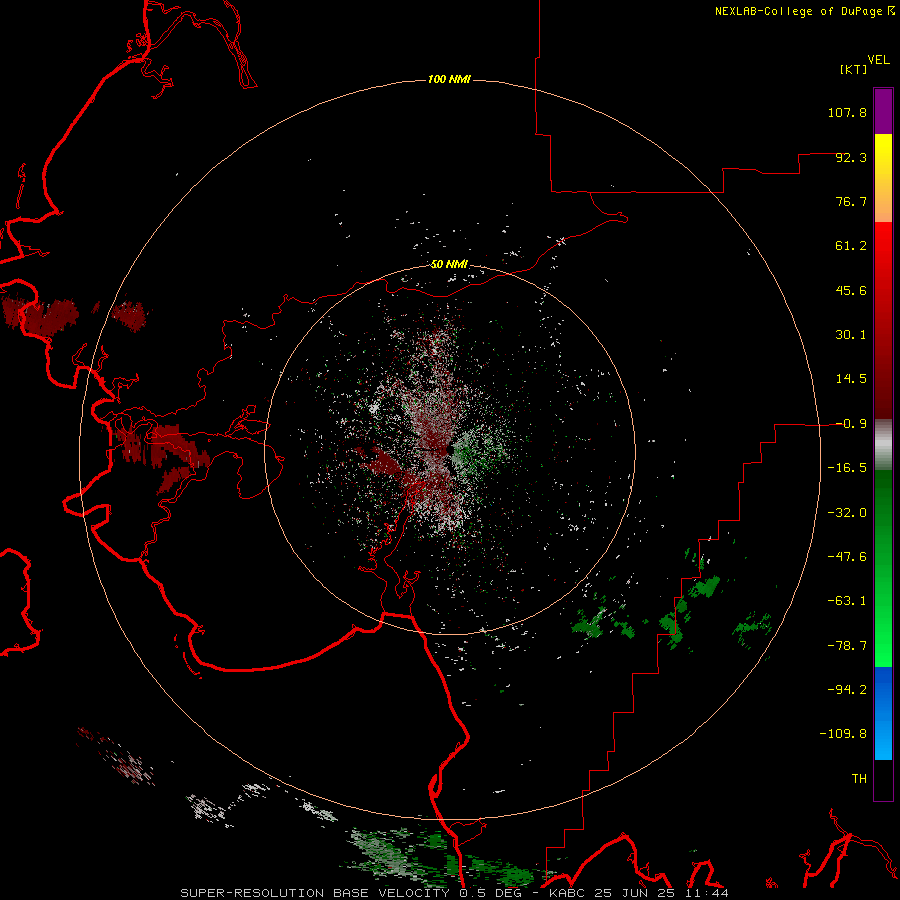Select the 61.2 velocity scale value
Image resolution: width=900 pixels, height=900 pixels.
click(x=851, y=246)
